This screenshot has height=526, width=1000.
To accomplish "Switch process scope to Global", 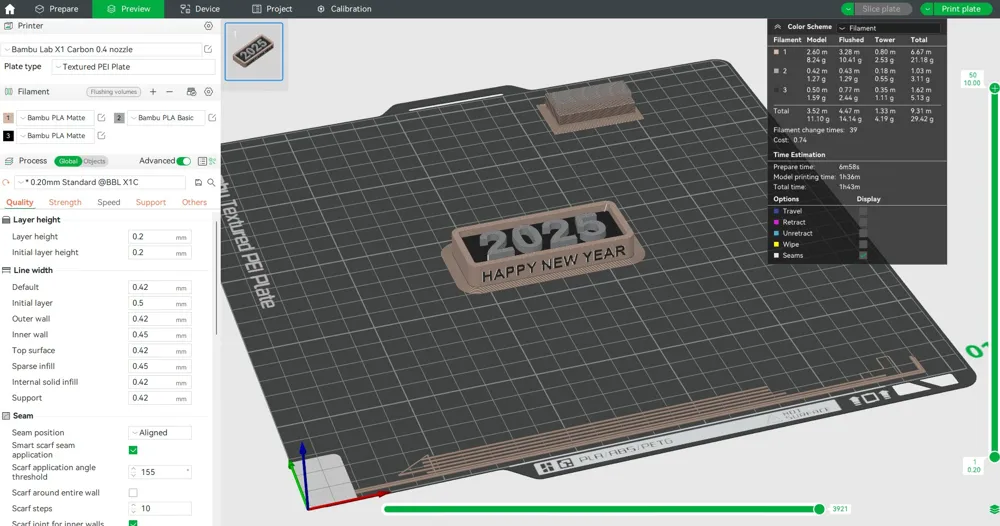I will tap(68, 161).
